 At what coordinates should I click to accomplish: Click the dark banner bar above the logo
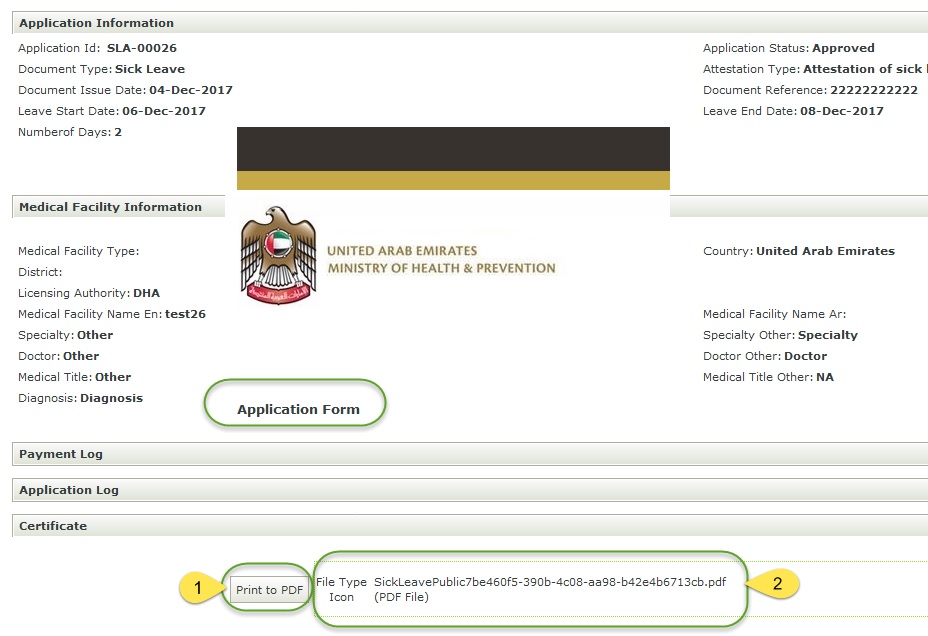453,148
